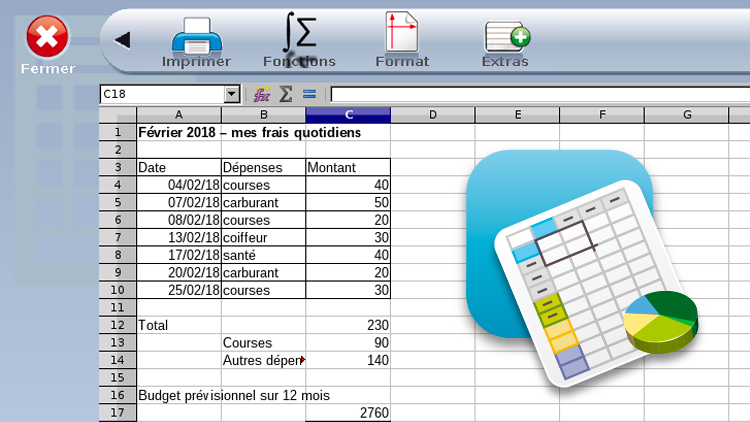Select date cell 07/02/18
Image resolution: width=750 pixels, height=422 pixels.
179,202
